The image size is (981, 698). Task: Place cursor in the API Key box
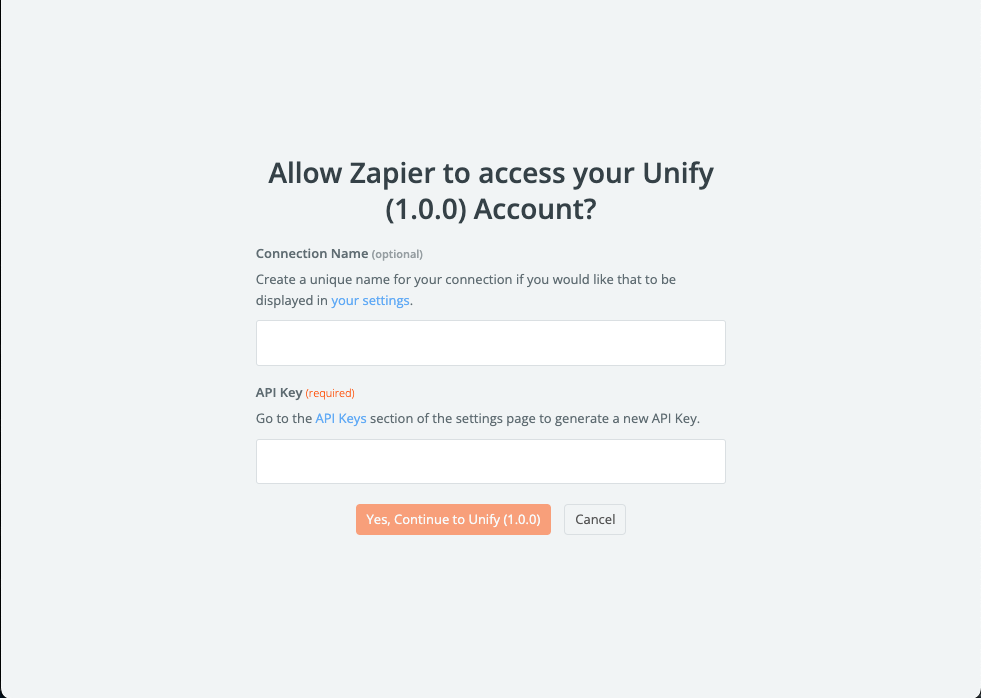[x=490, y=461]
